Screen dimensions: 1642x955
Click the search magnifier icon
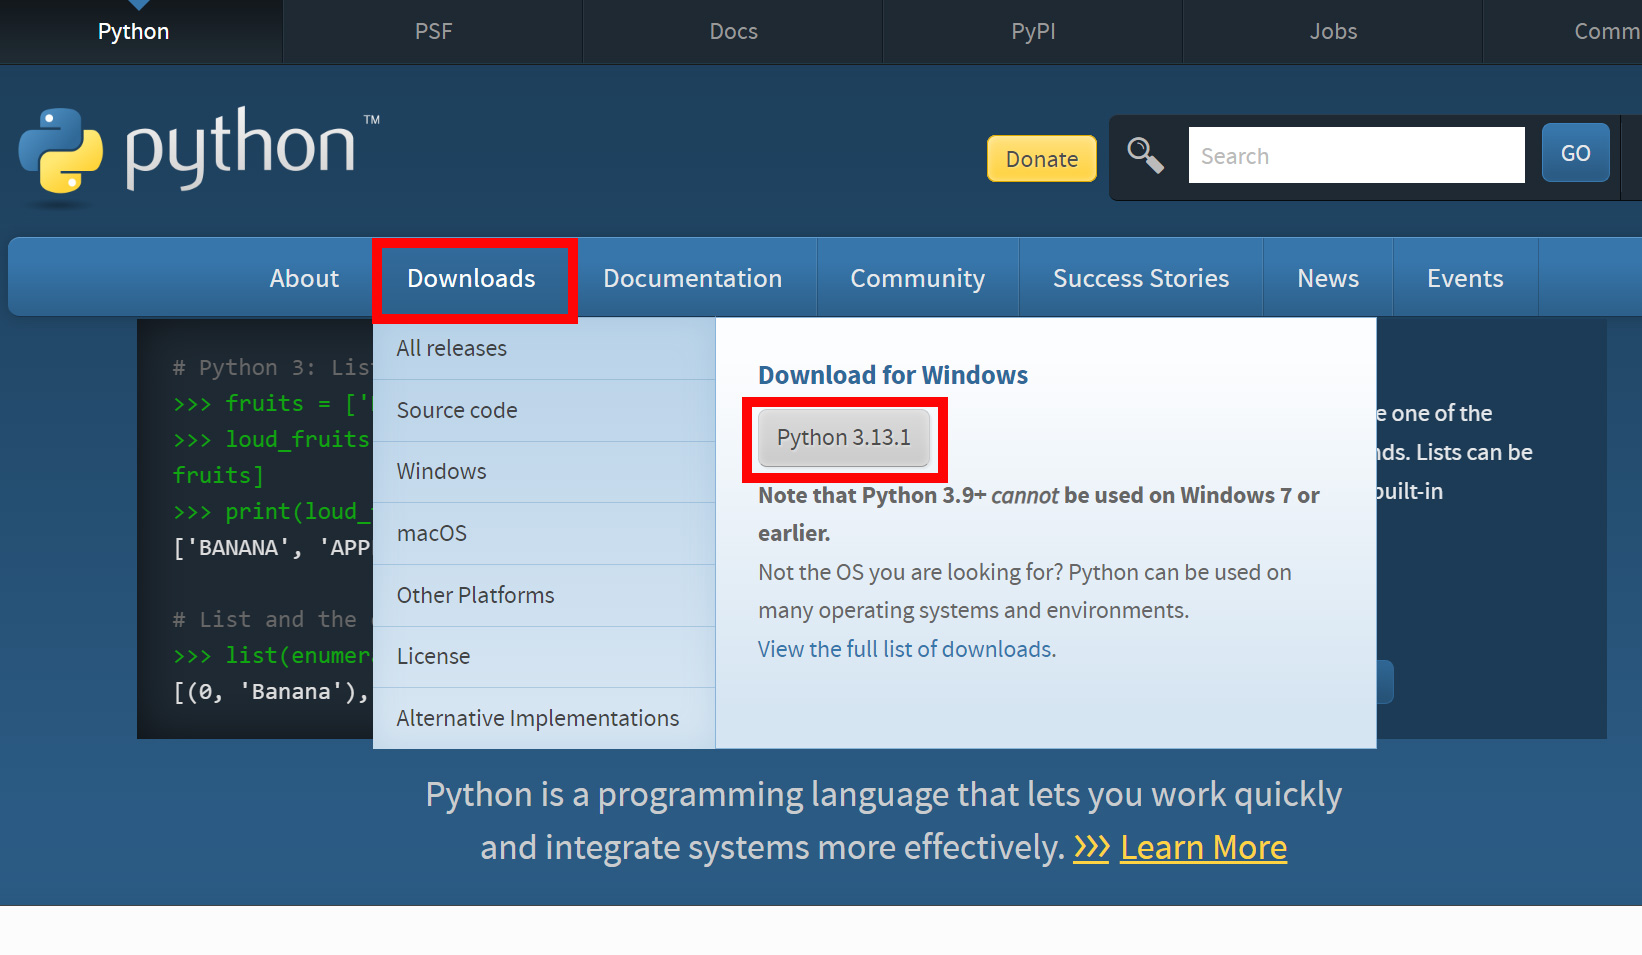[x=1146, y=157]
